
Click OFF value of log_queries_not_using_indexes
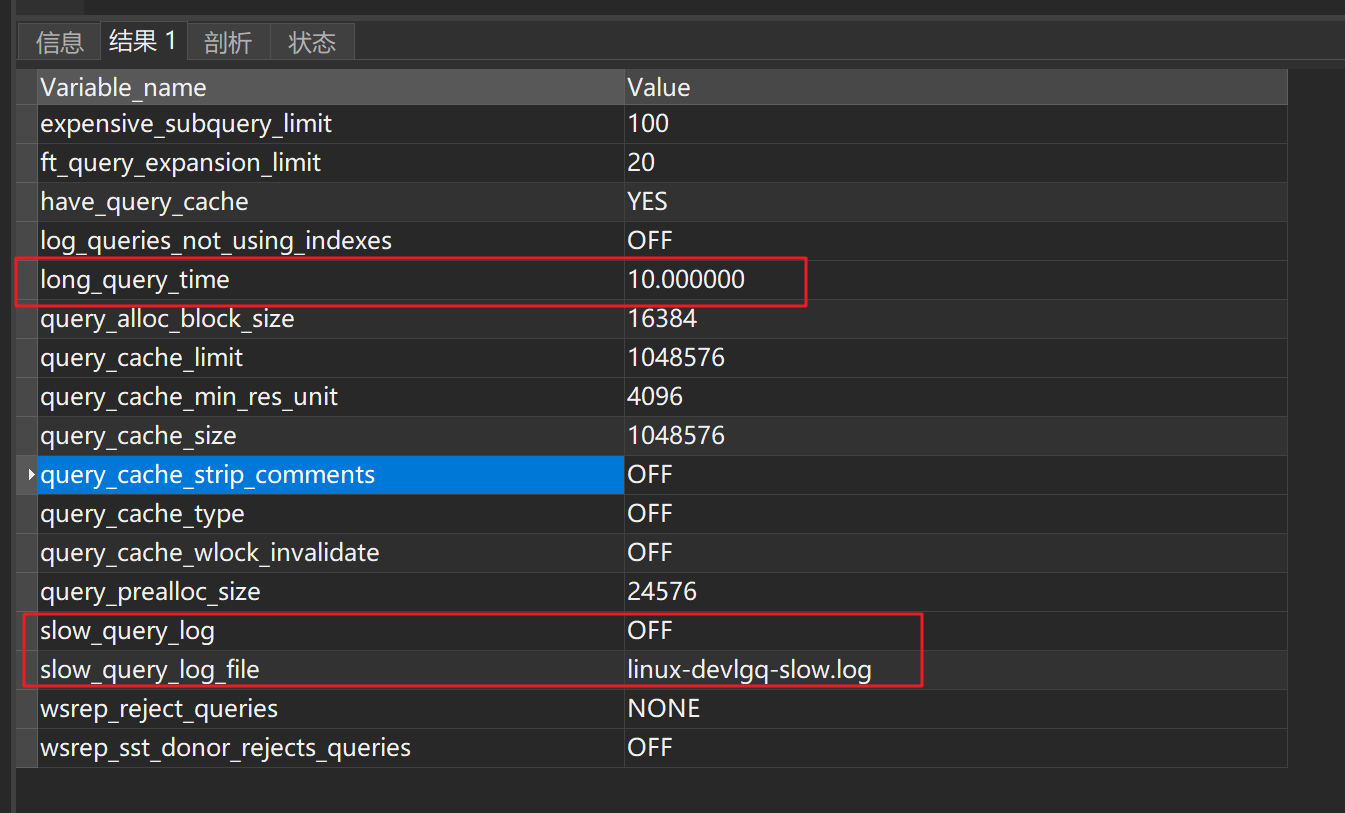(x=956, y=241)
